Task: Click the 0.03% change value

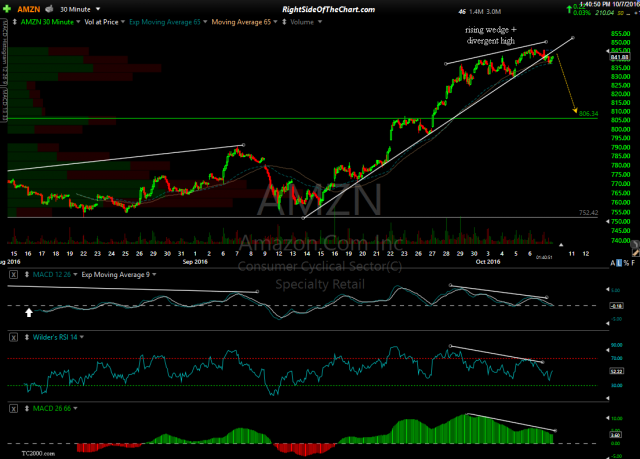Action: [x=582, y=13]
